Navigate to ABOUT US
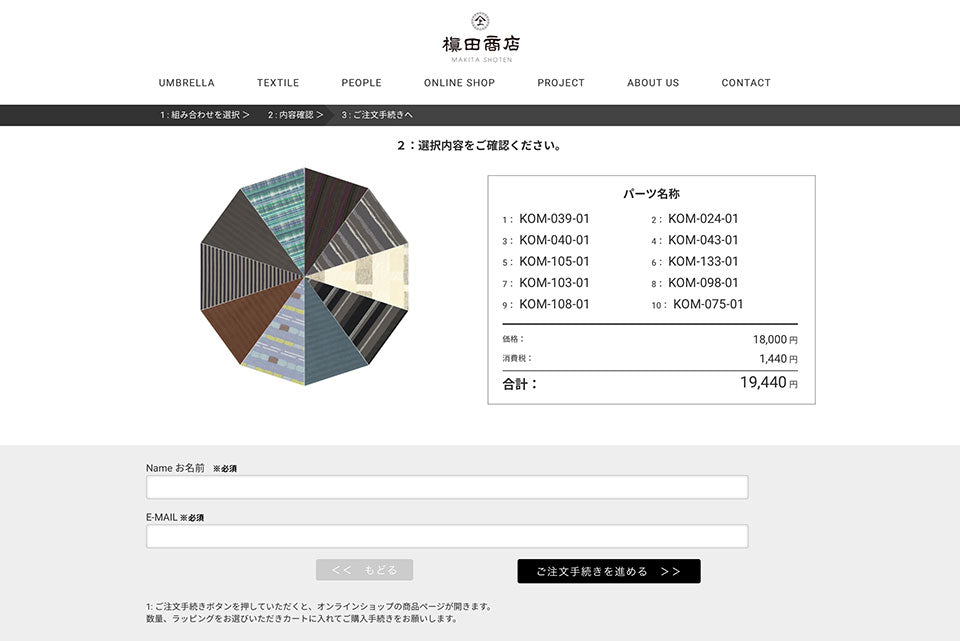 652,83
